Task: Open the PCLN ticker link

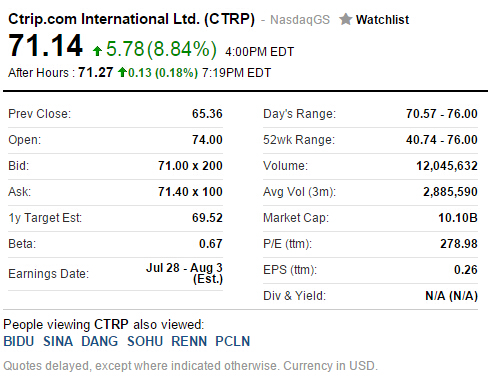Action: tap(233, 341)
